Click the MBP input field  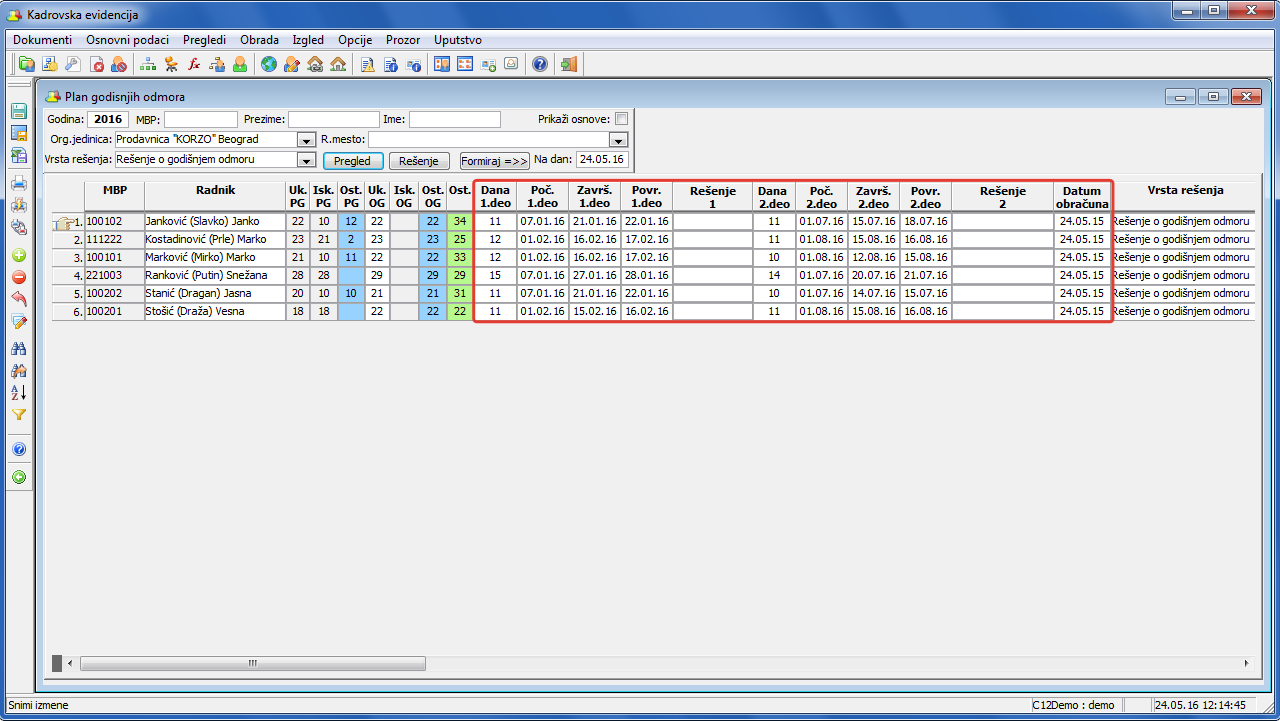click(x=201, y=119)
